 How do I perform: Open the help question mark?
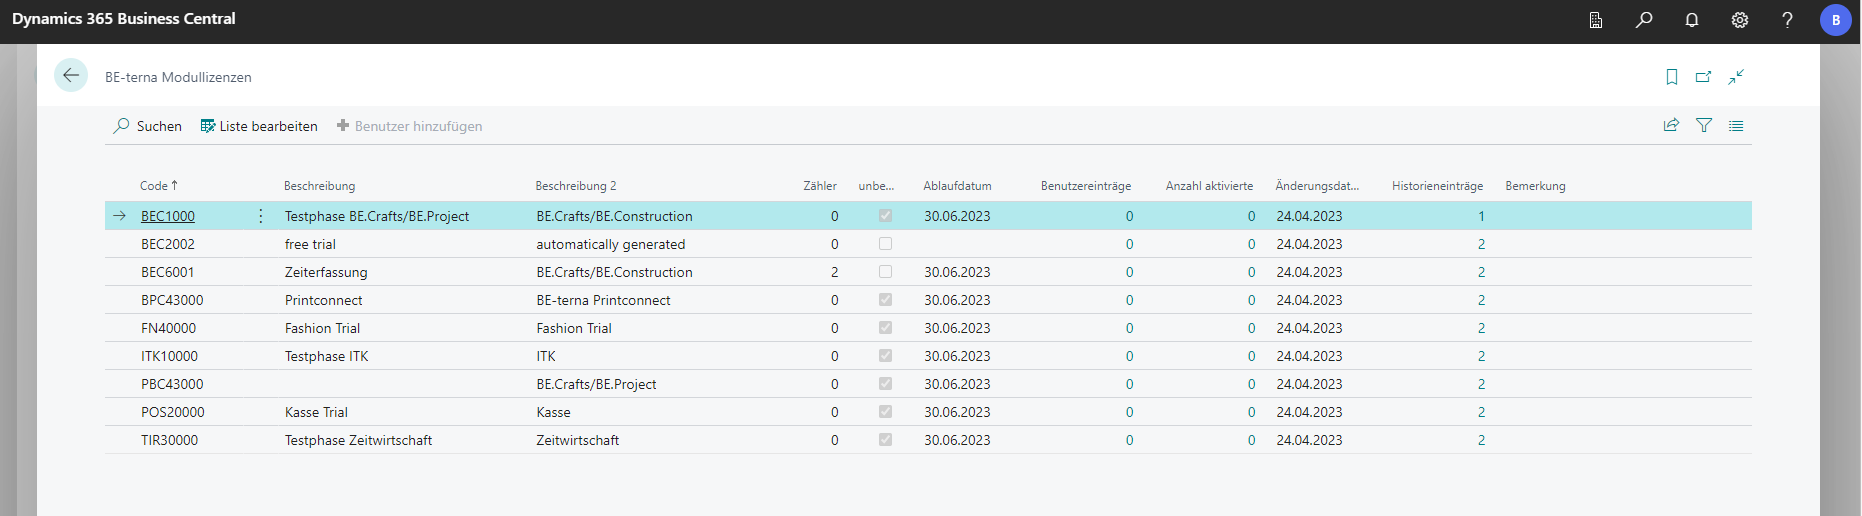coord(1787,20)
